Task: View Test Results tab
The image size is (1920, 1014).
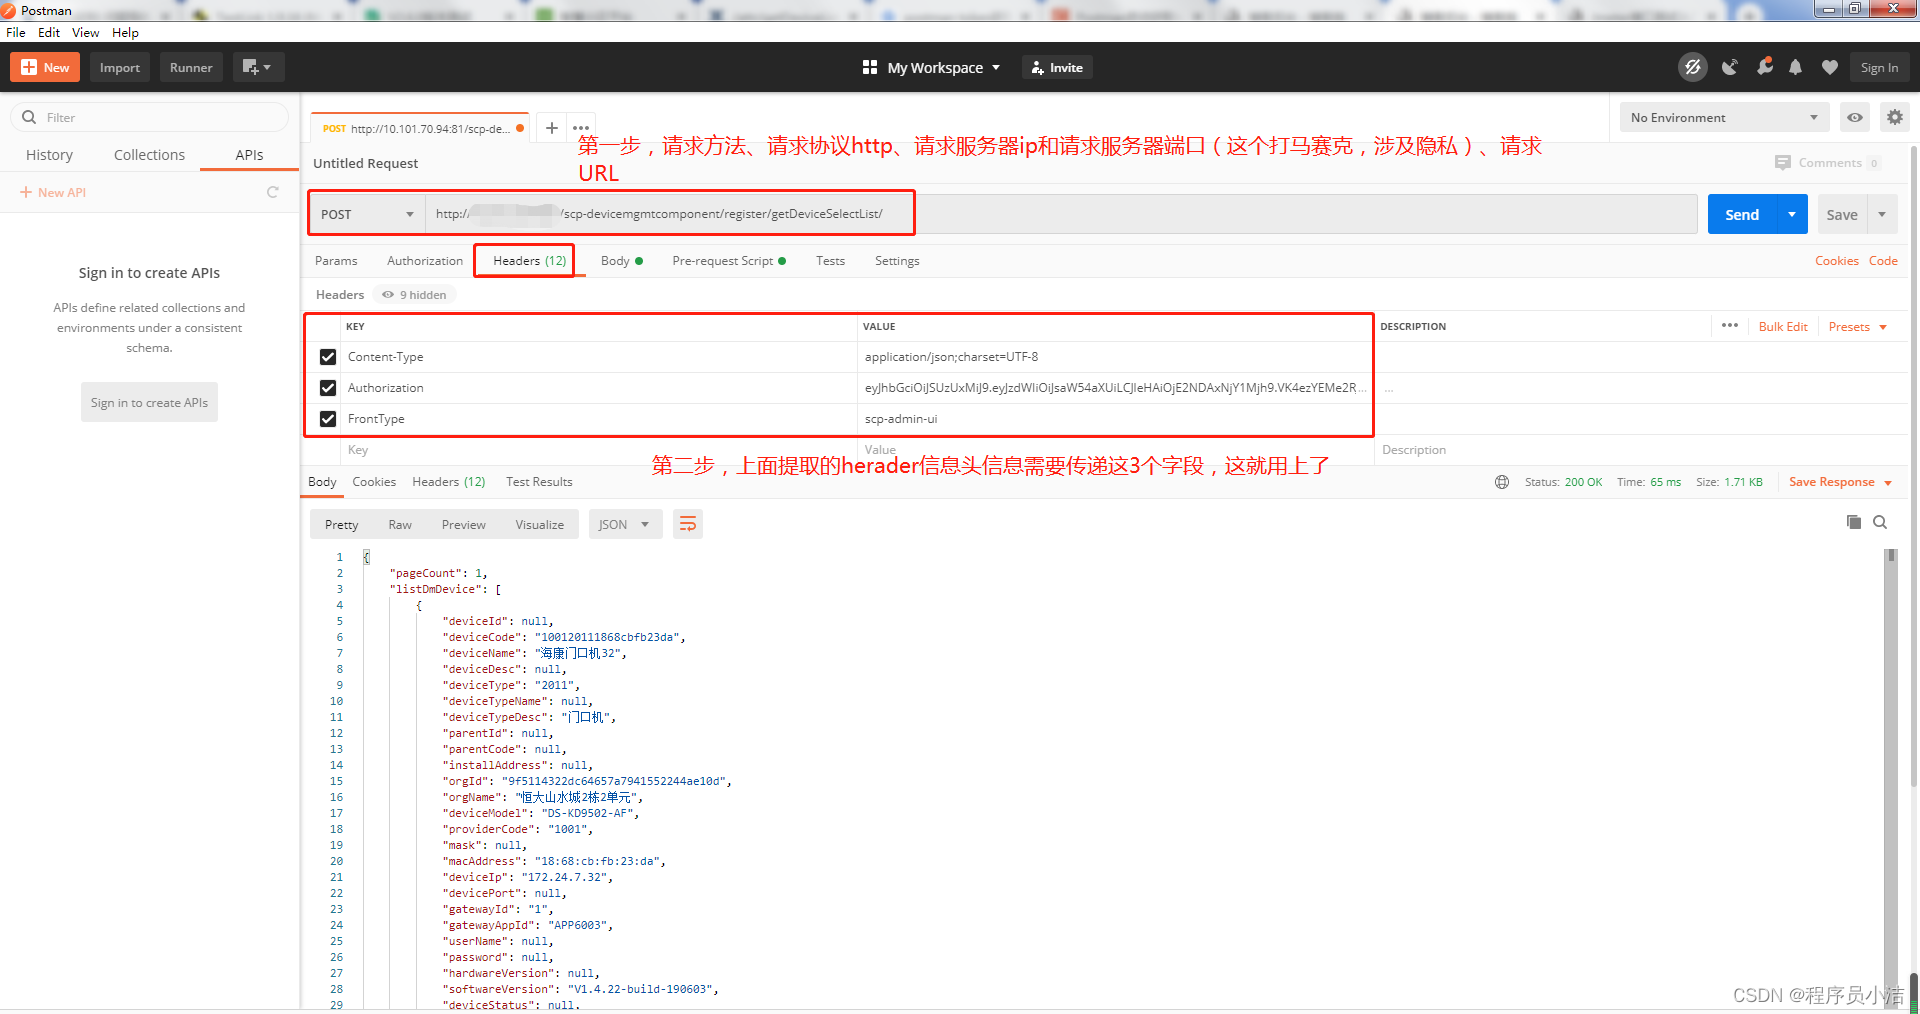Action: point(539,482)
